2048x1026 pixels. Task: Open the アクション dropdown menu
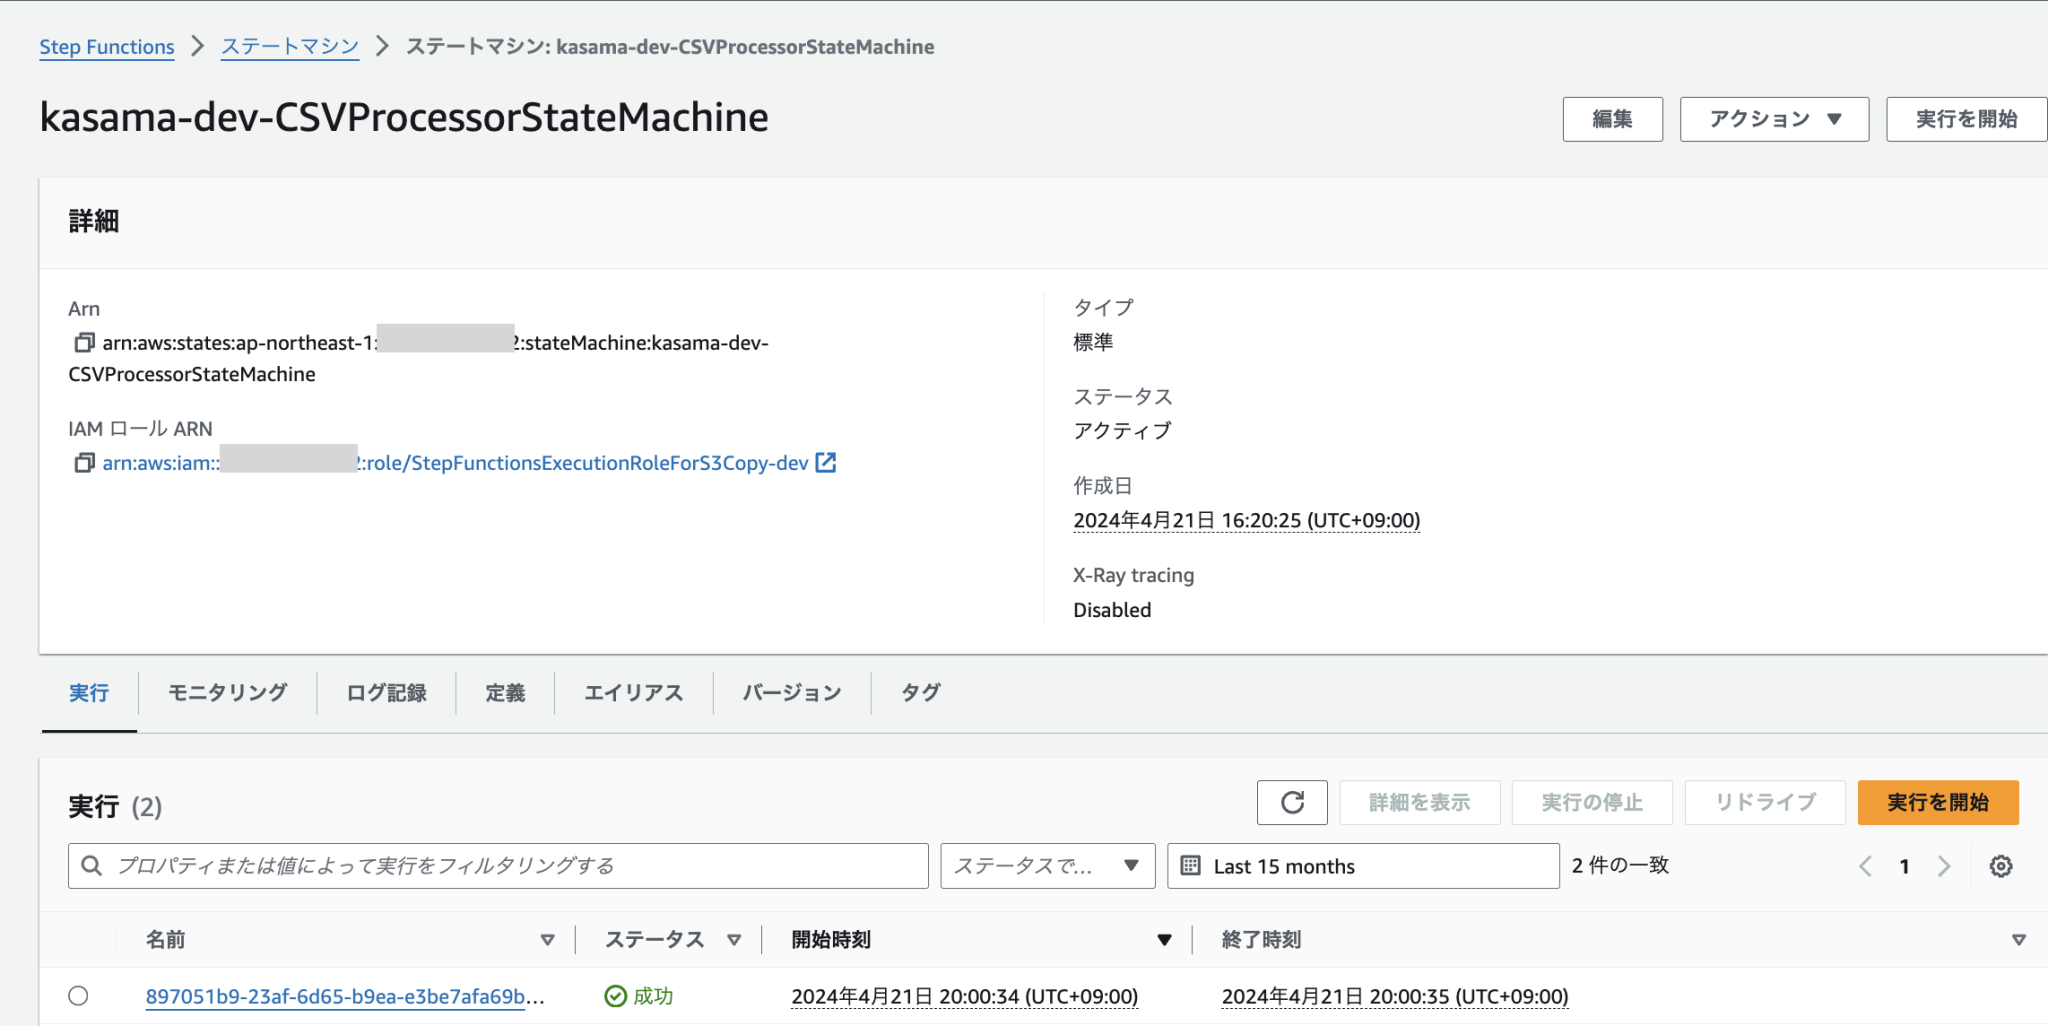tap(1773, 118)
